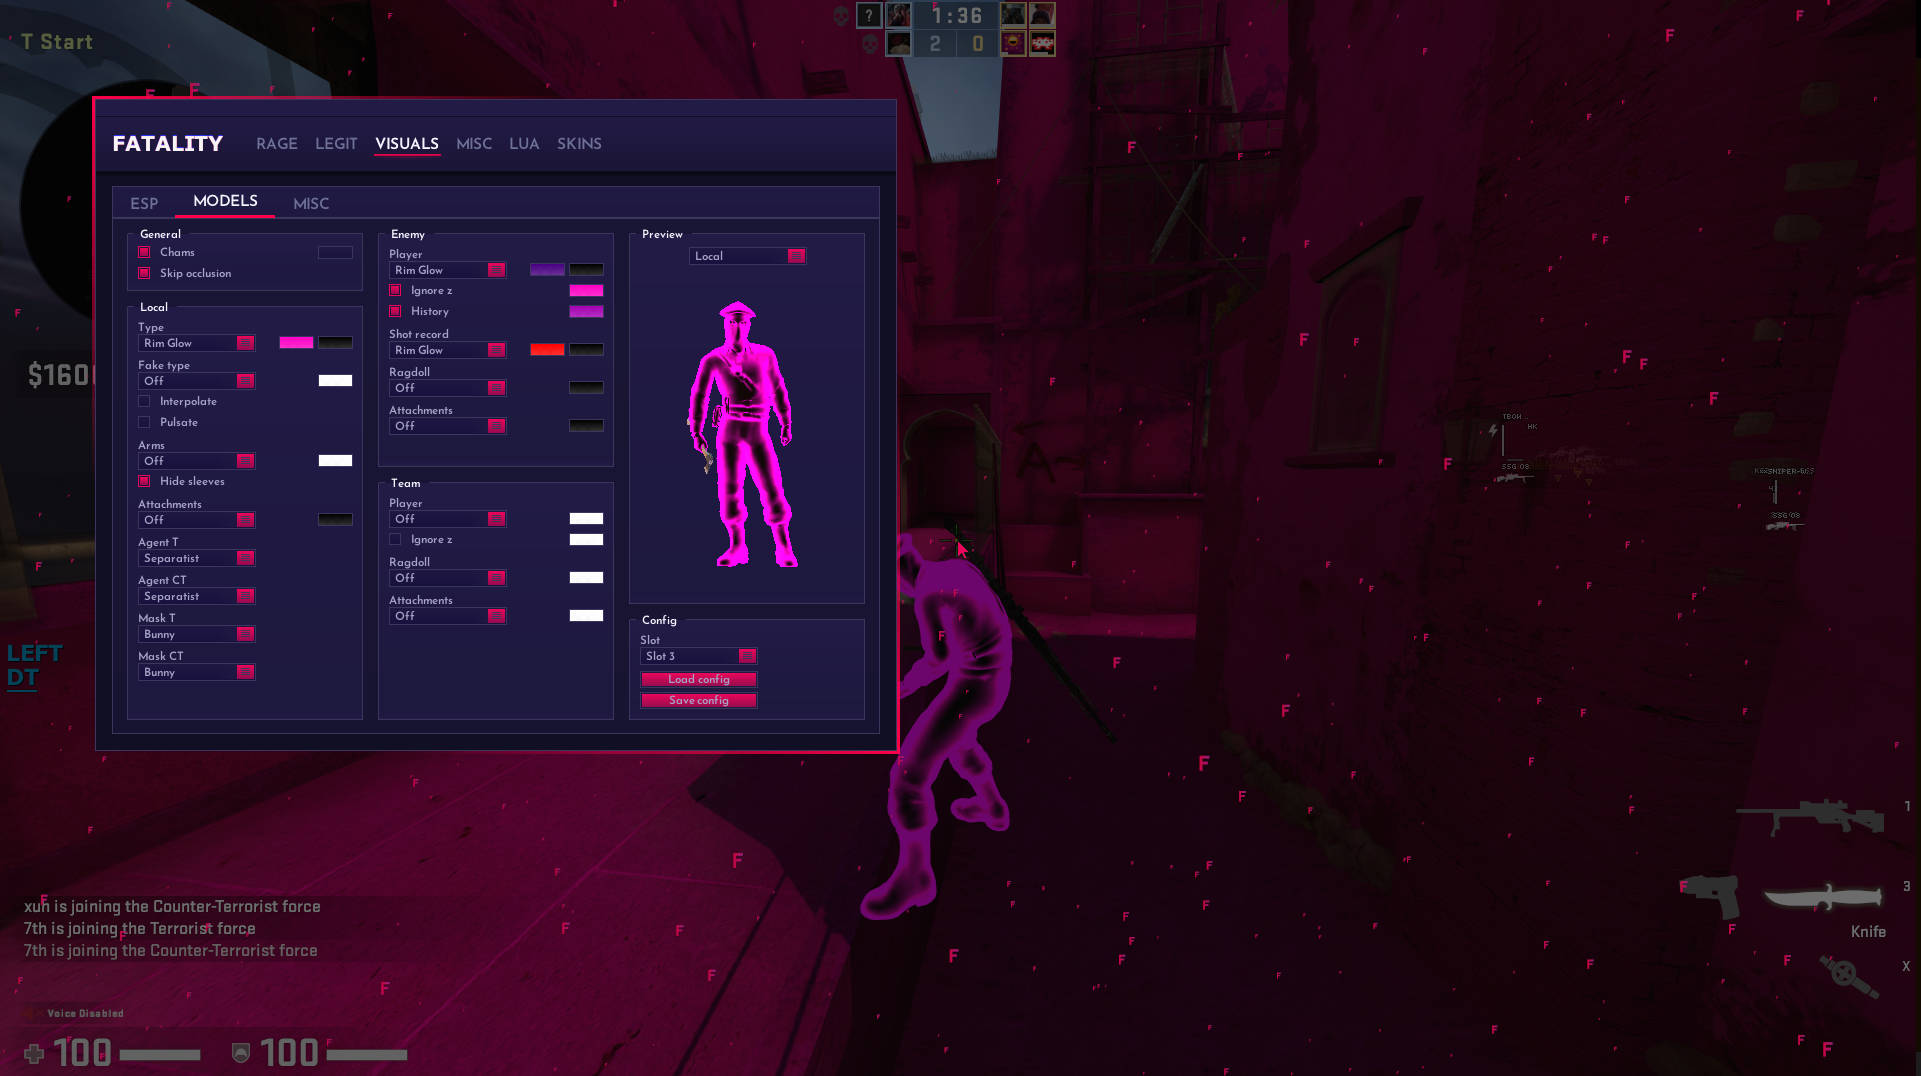Image resolution: width=1921 pixels, height=1076 pixels.
Task: Open Enemy Attachments dropdown
Action: 448,426
